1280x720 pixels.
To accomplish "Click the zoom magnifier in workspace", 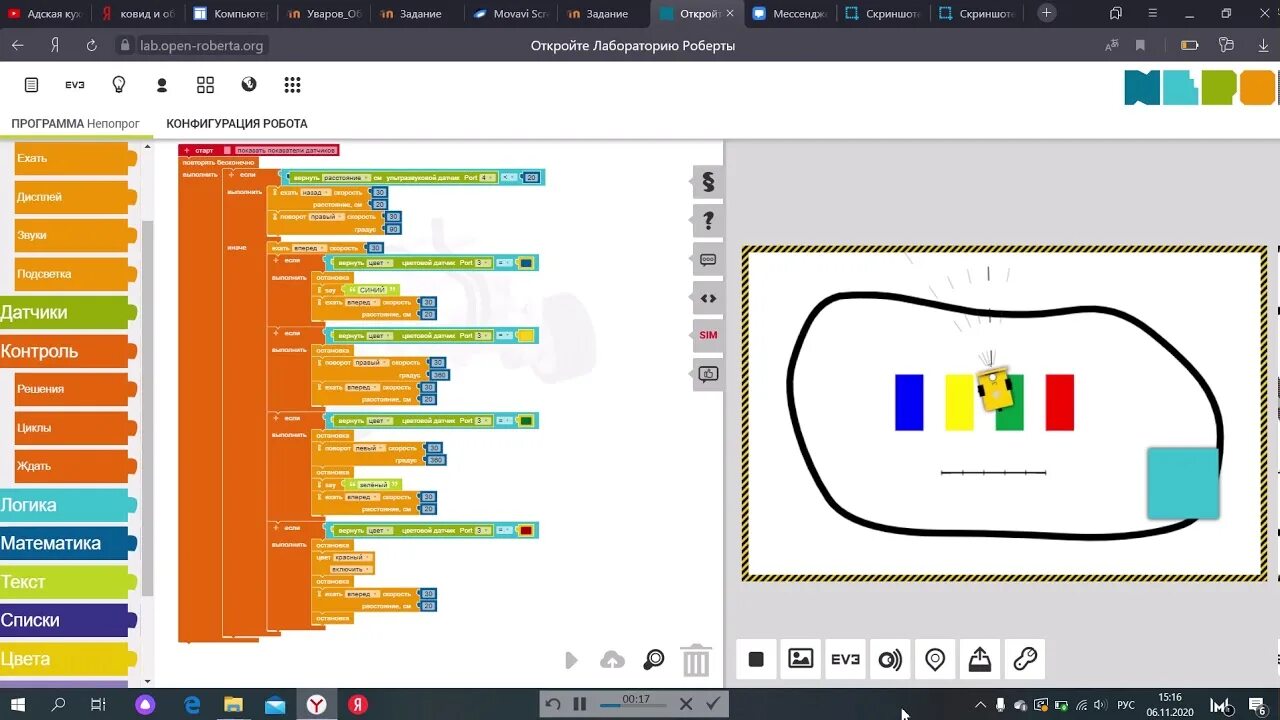I will pos(653,660).
